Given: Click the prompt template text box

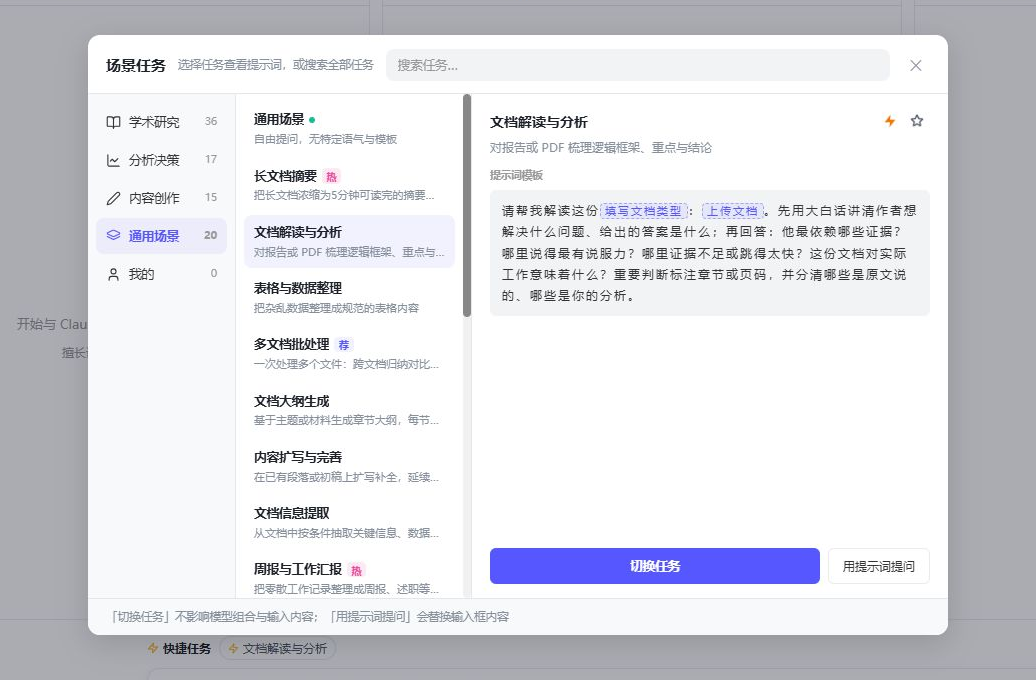Looking at the screenshot, I should click(710, 253).
